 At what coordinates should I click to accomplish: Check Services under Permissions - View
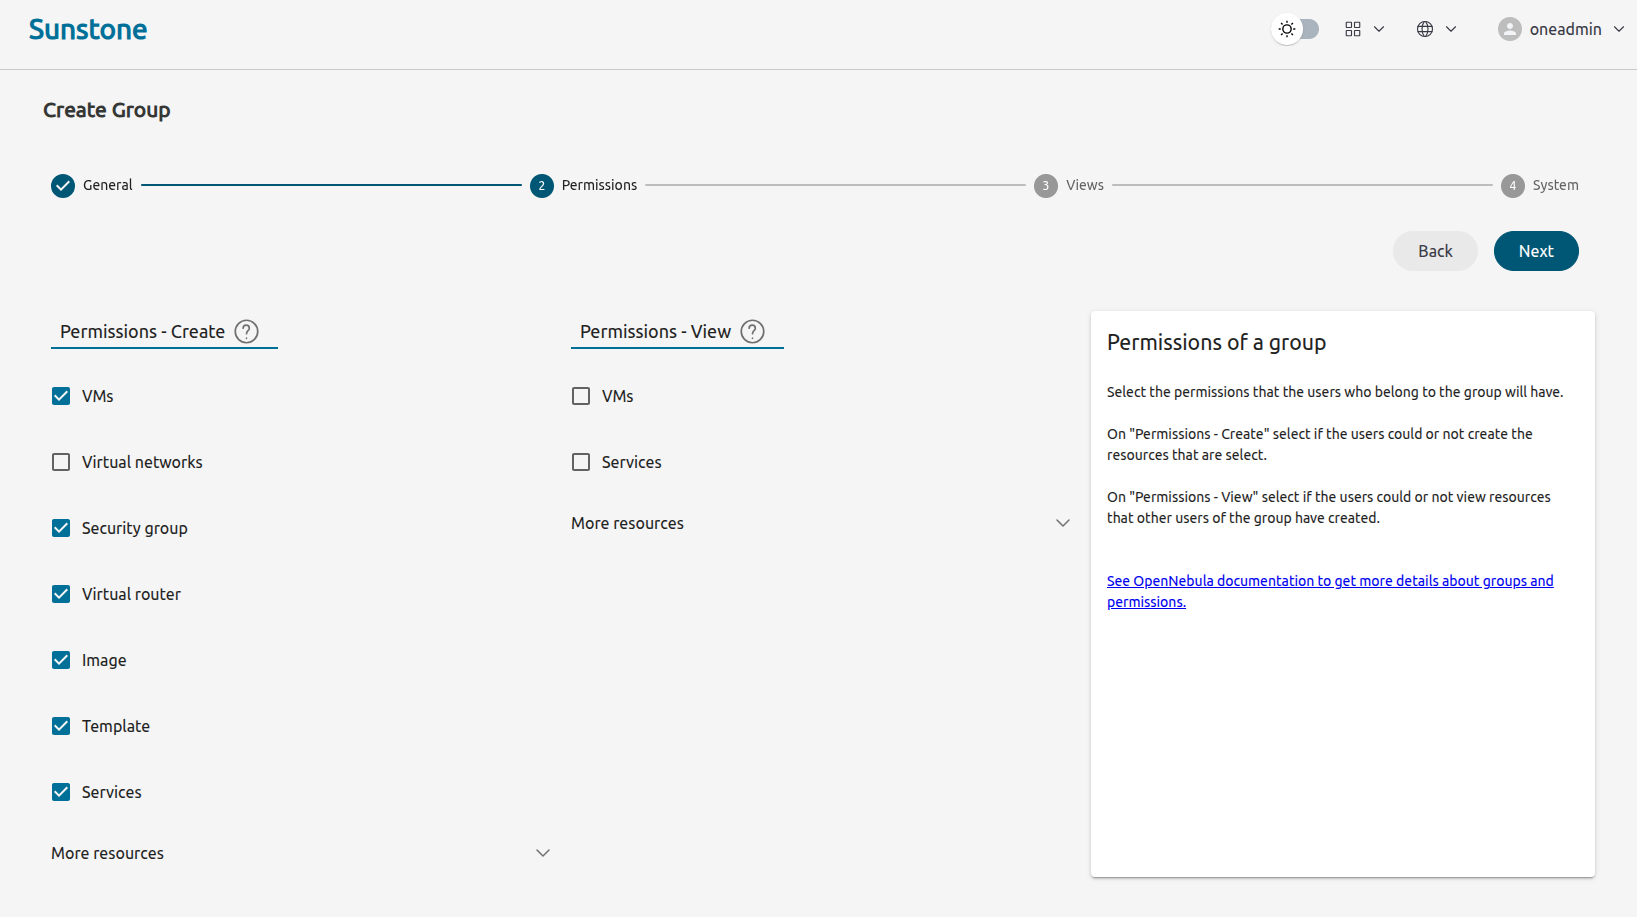581,462
